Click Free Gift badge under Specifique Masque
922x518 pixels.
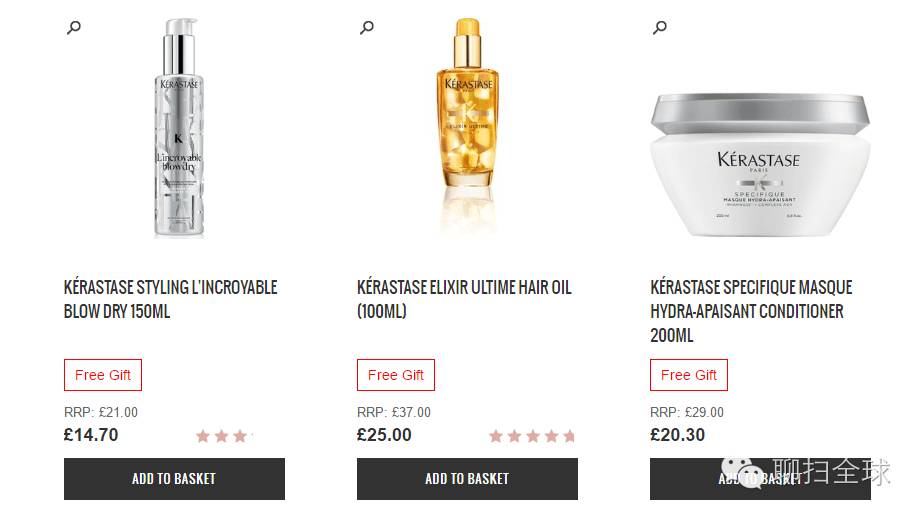(689, 375)
